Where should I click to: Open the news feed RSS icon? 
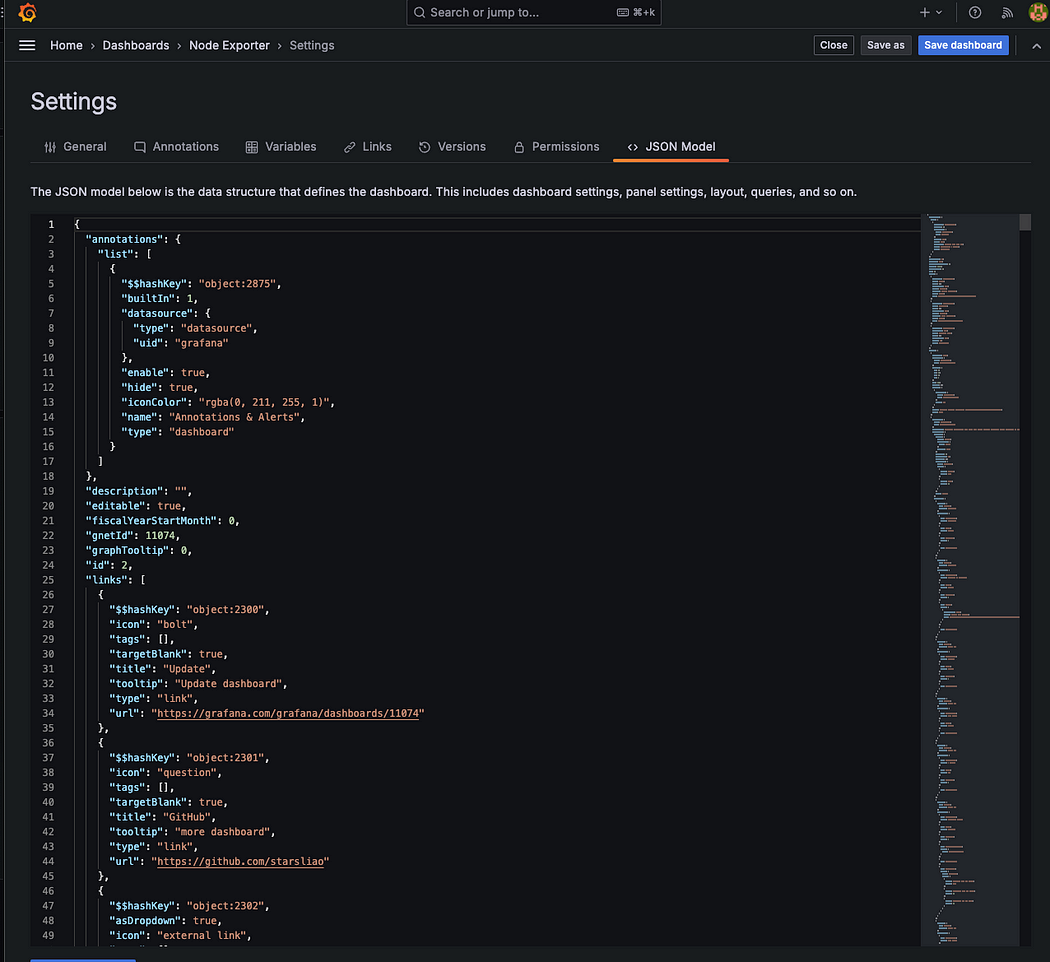click(1007, 13)
